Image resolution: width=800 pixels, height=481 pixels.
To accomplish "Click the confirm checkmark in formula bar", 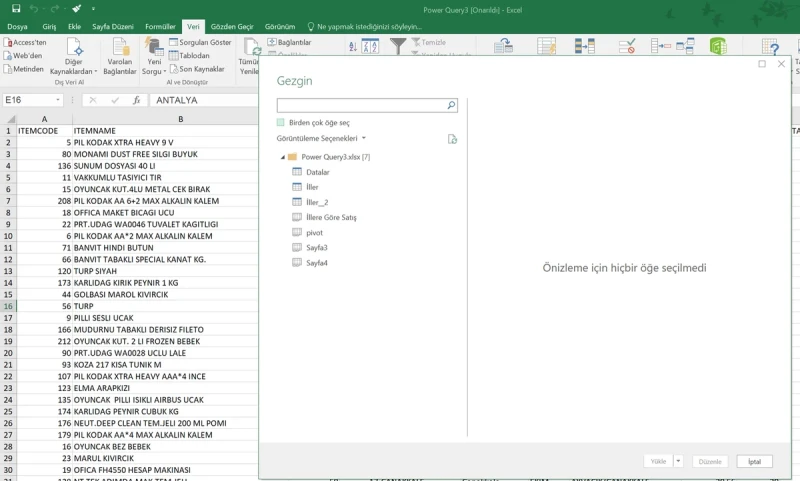I will [x=115, y=100].
